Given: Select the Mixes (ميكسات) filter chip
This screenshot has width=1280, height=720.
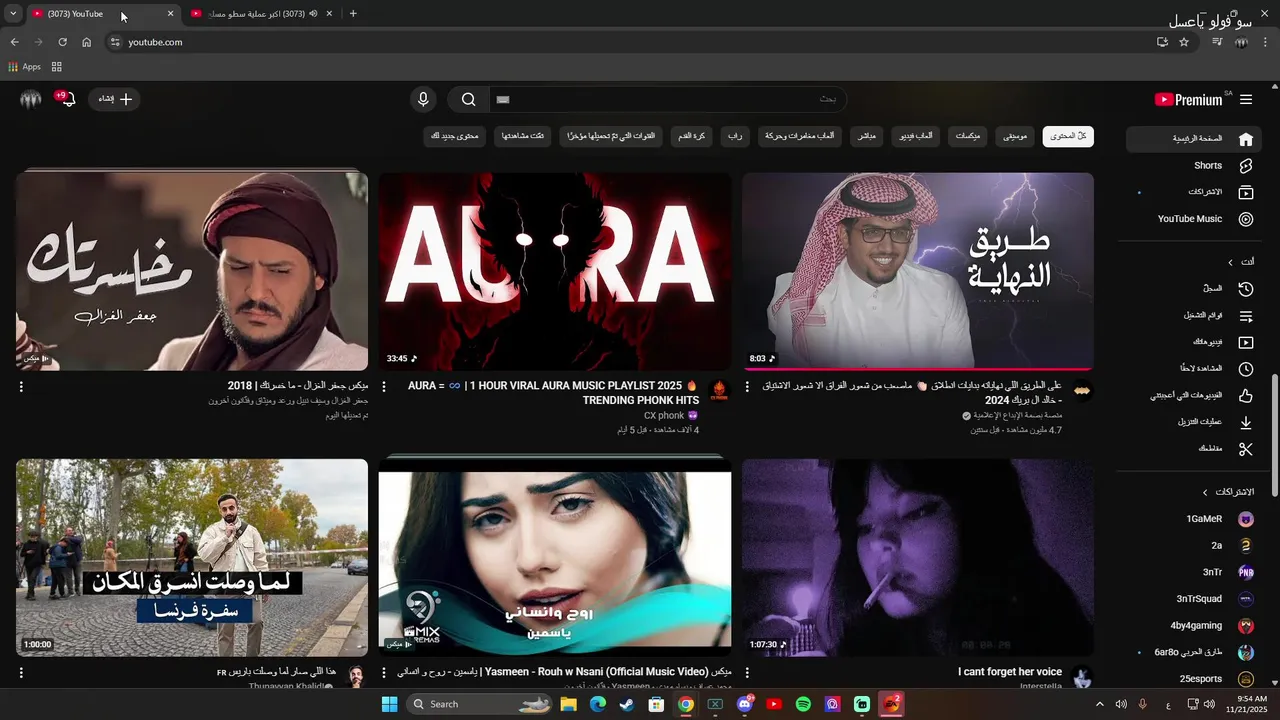Looking at the screenshot, I should (967, 136).
